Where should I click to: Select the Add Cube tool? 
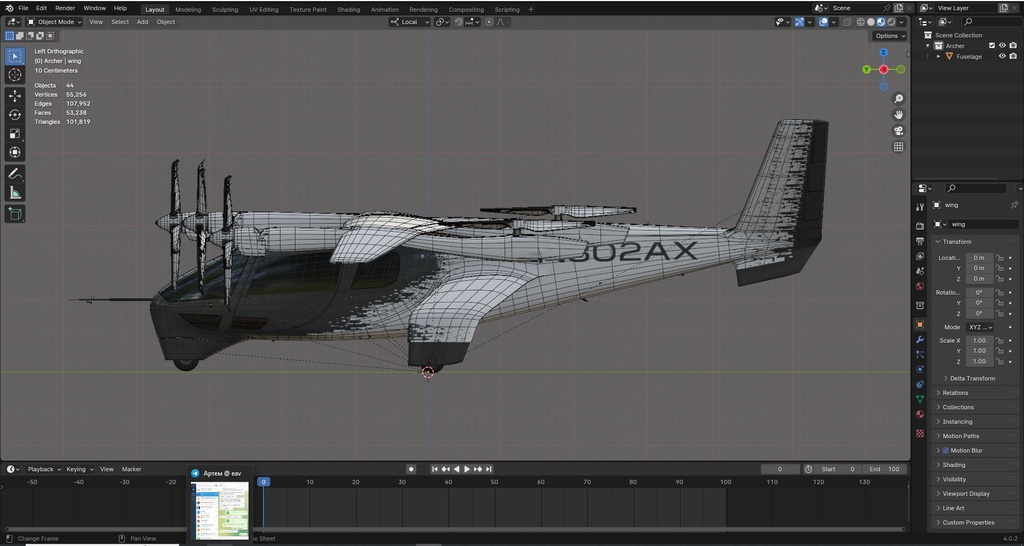tap(15, 214)
